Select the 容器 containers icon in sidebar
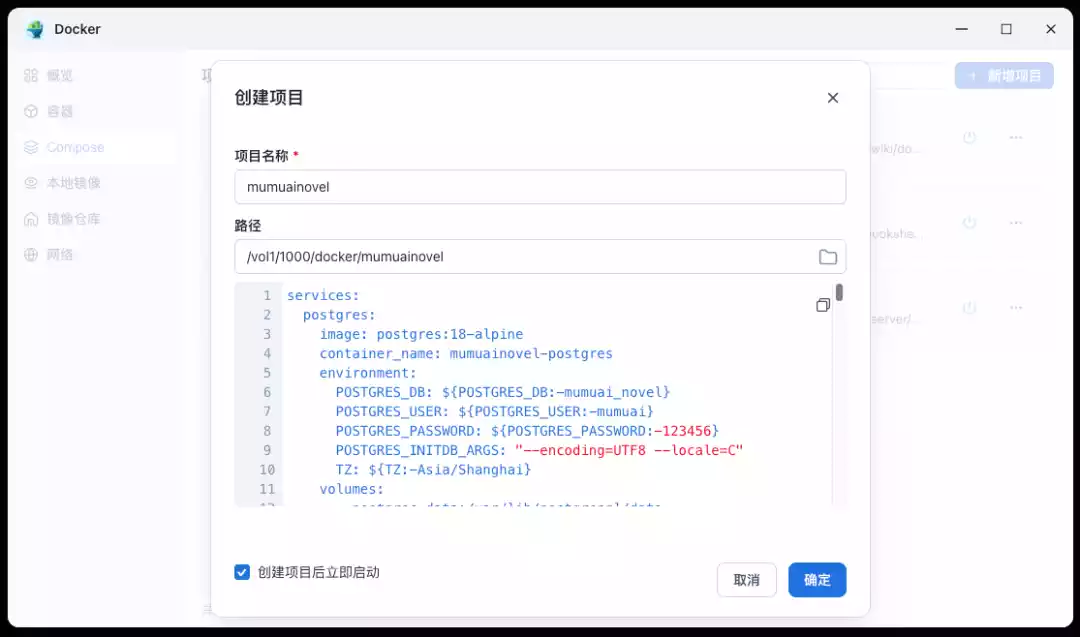The height and width of the screenshot is (637, 1080). pos(32,111)
